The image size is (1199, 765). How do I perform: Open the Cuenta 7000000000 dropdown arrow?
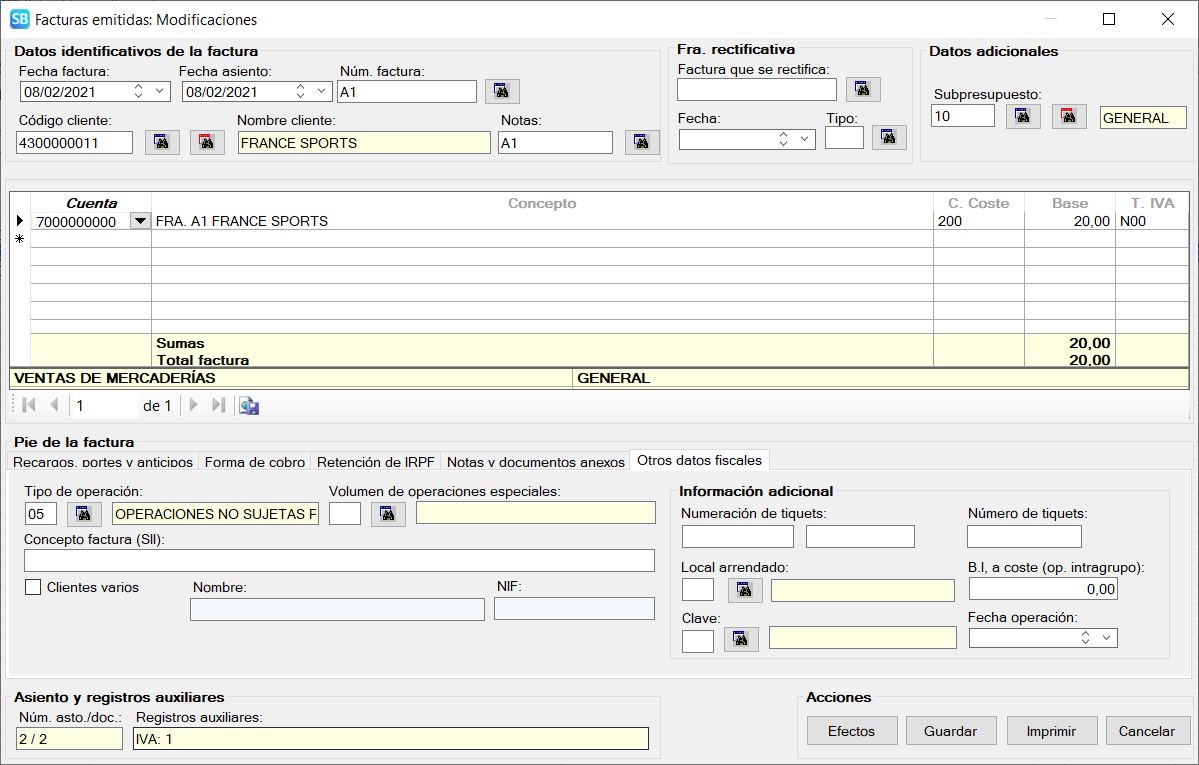click(x=140, y=221)
